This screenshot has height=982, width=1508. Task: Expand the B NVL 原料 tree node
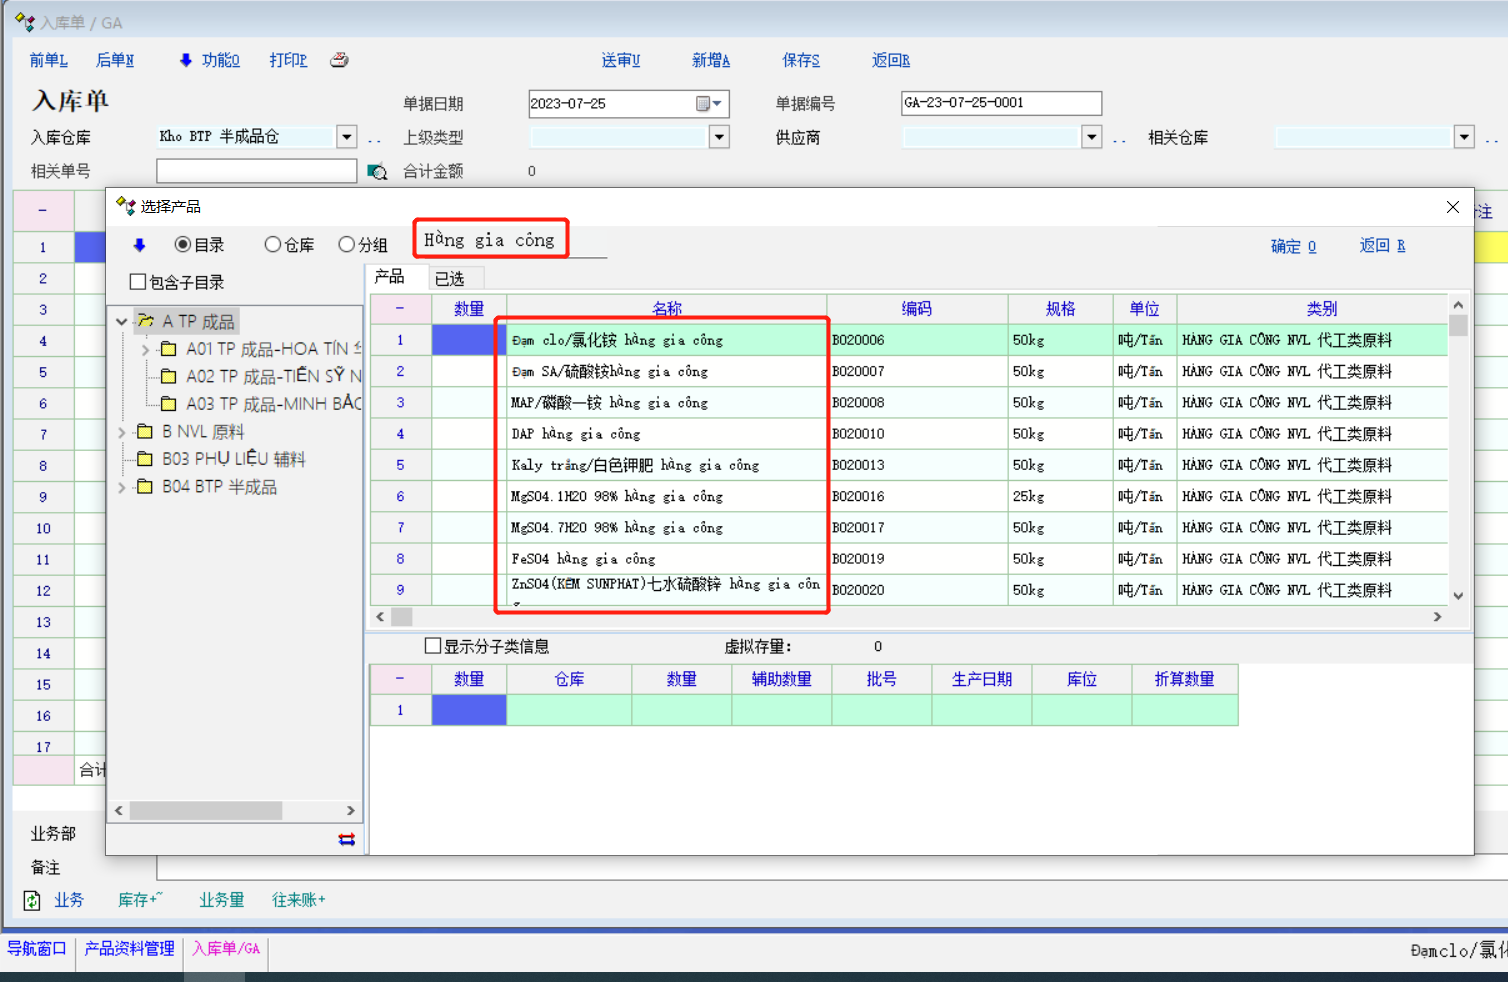[122, 432]
